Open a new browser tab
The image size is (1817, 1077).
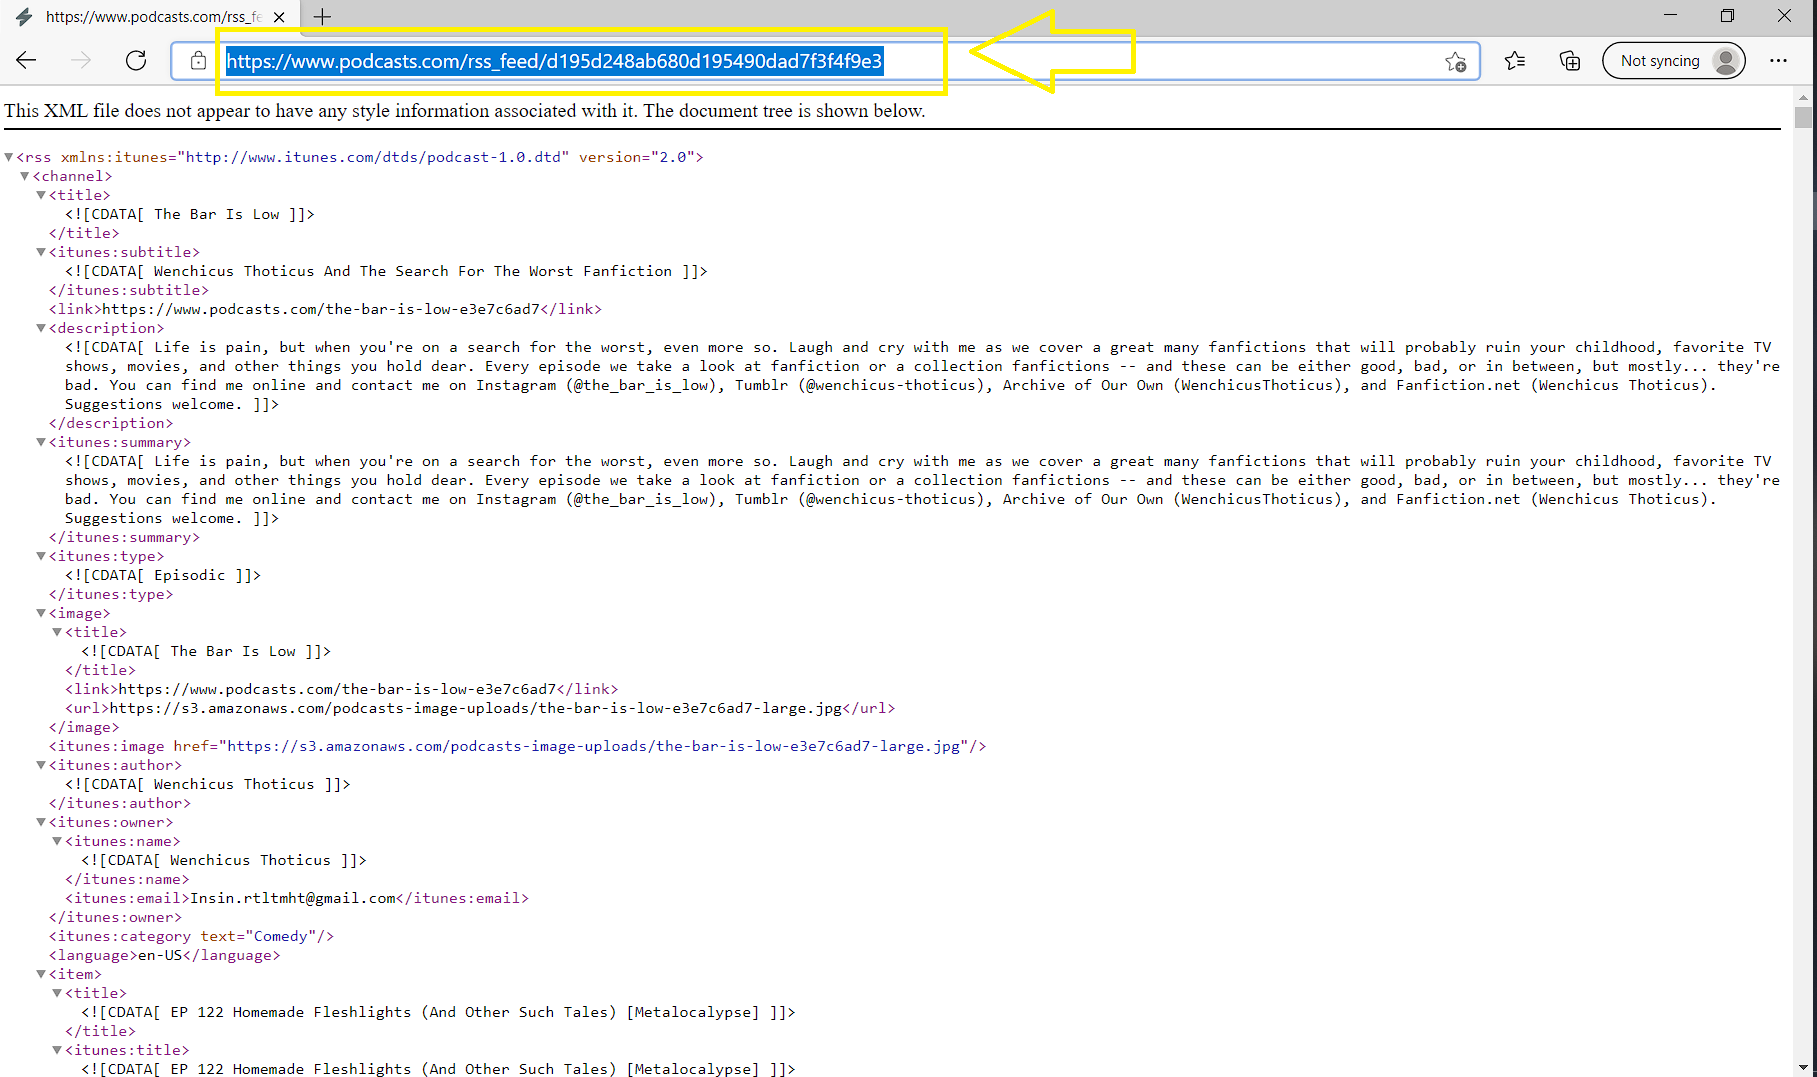pyautogui.click(x=322, y=17)
